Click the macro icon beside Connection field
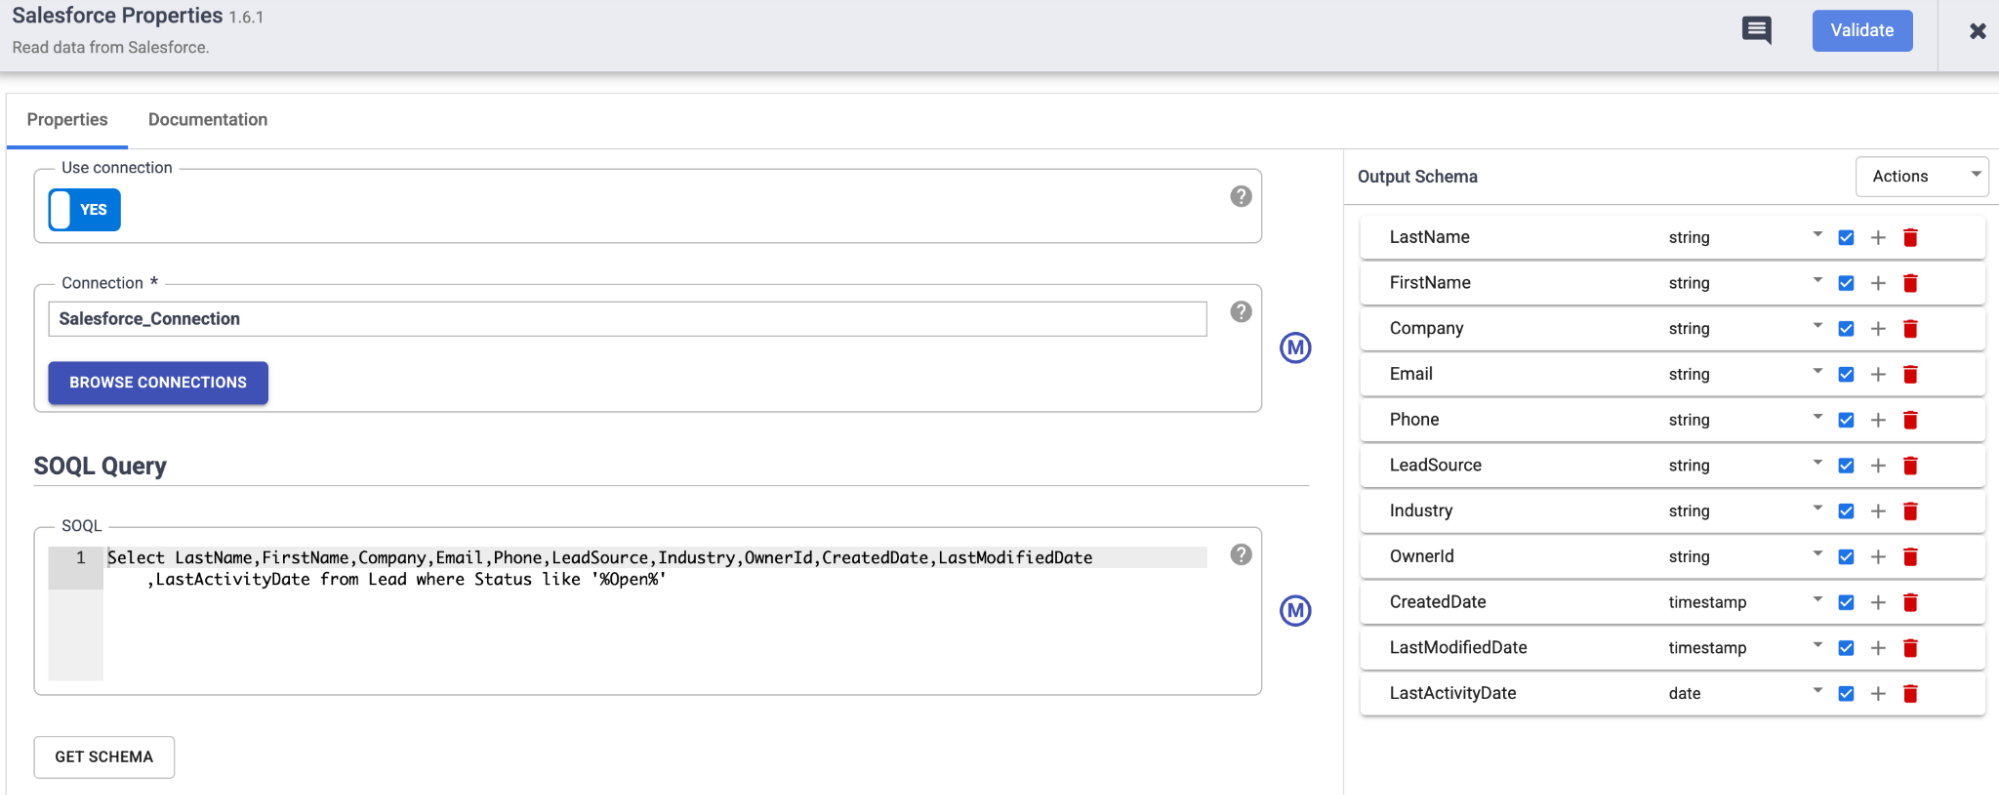The width and height of the screenshot is (1999, 795). click(1295, 348)
